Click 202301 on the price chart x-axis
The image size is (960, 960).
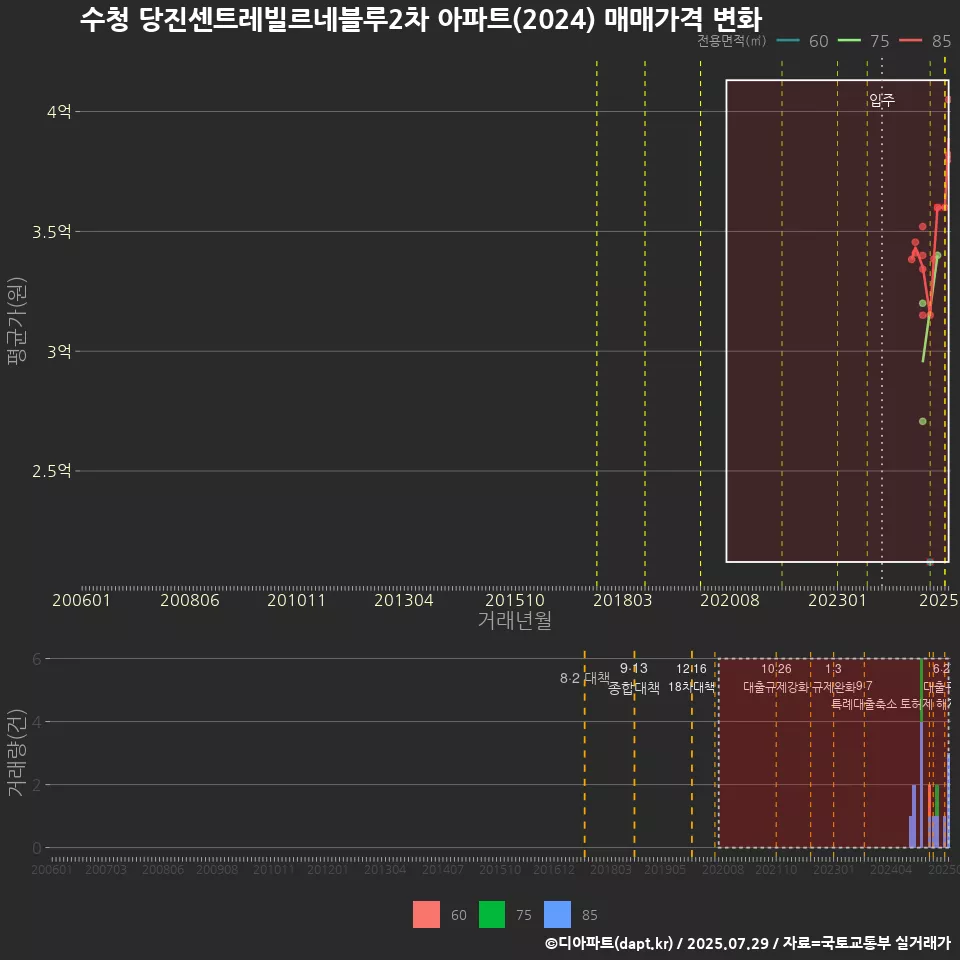click(x=838, y=600)
